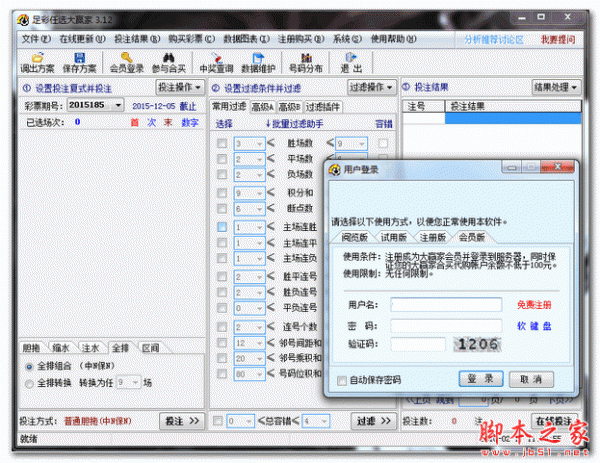The height and width of the screenshot is (463, 600).
Task: Click the 1206 captcha image
Action: (x=477, y=344)
